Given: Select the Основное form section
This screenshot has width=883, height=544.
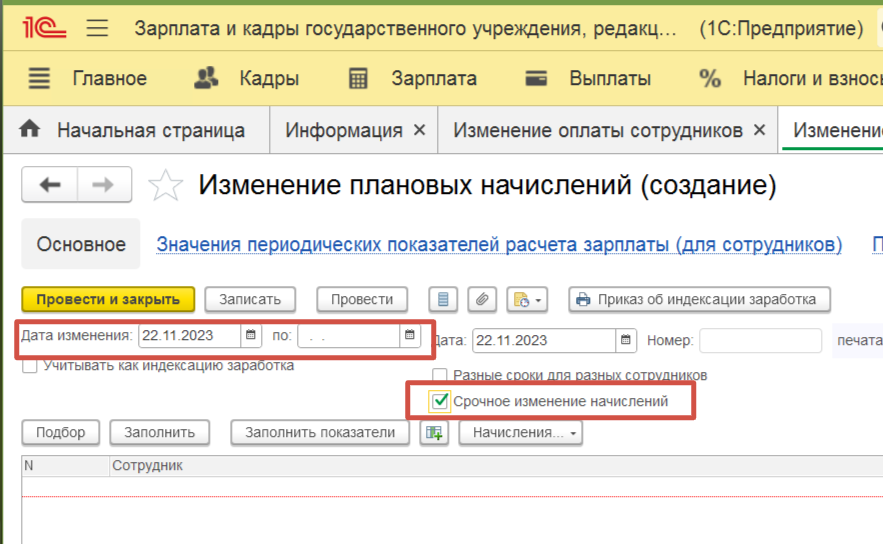Looking at the screenshot, I should coord(81,244).
